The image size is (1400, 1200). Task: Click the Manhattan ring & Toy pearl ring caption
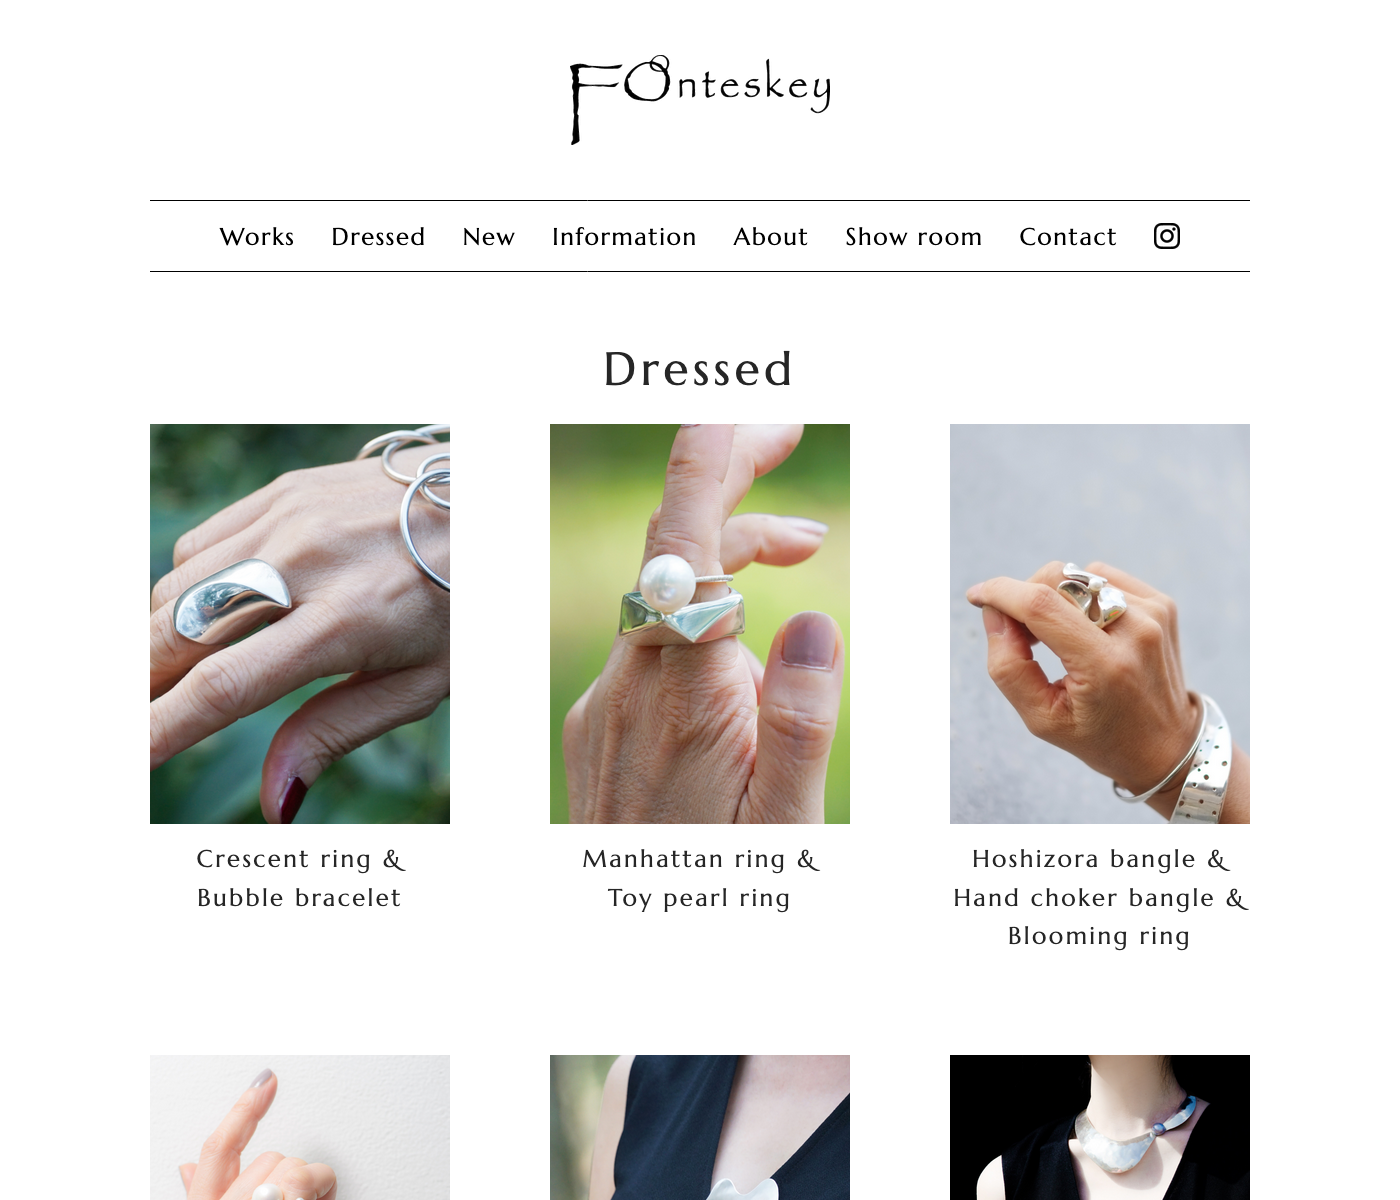700,878
